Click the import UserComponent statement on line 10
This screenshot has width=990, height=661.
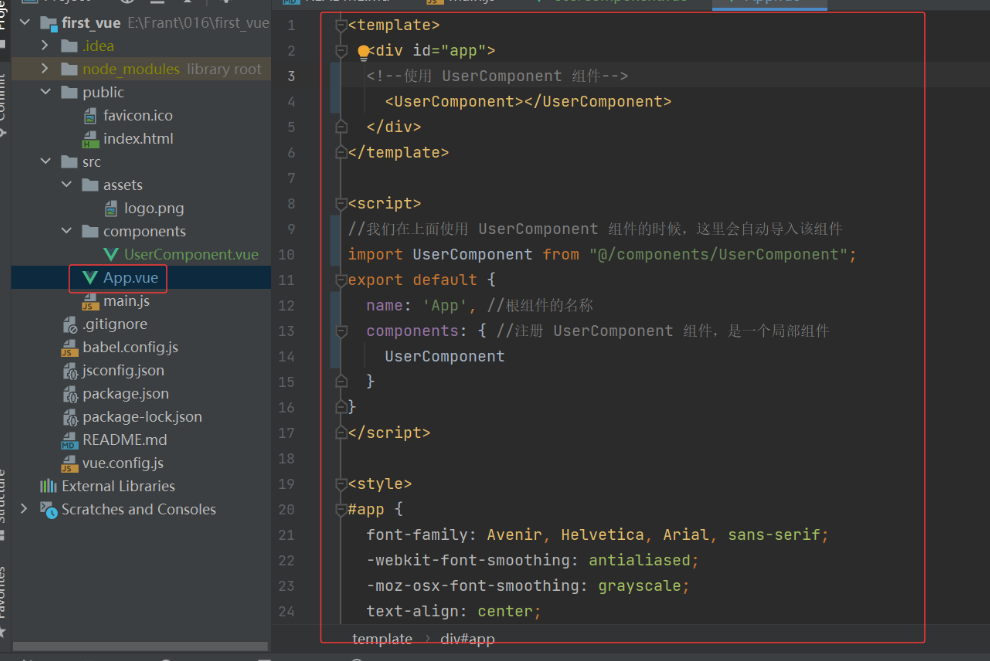[602, 254]
